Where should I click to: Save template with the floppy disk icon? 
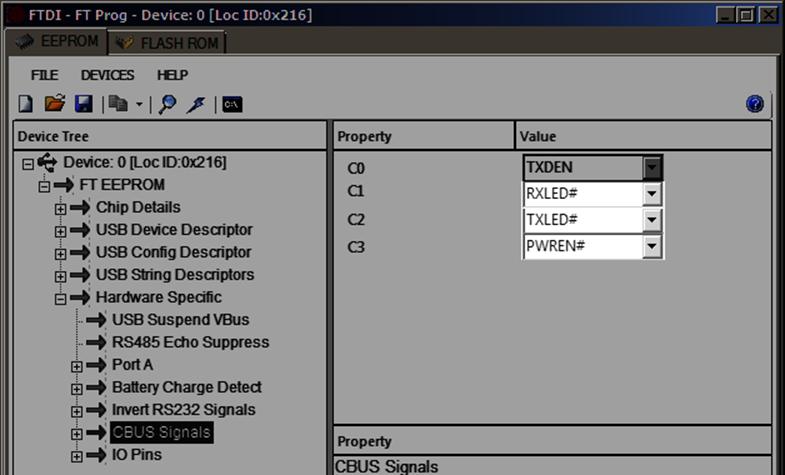tap(84, 104)
